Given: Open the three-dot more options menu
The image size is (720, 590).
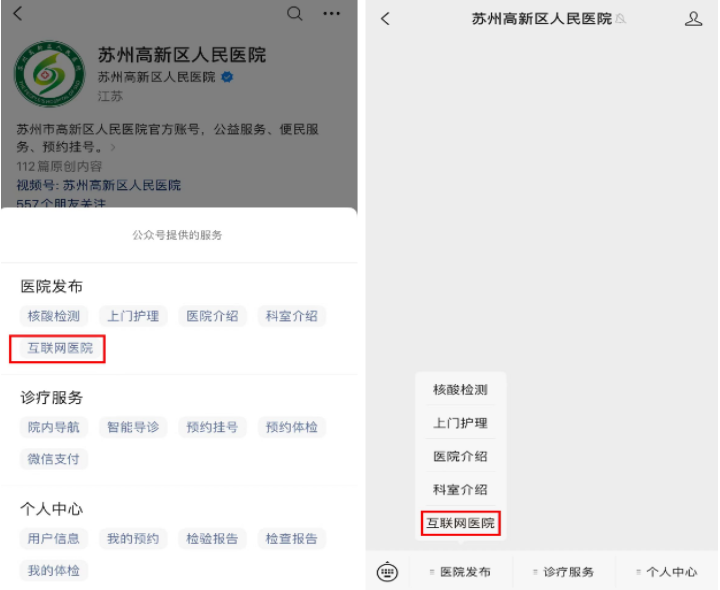Looking at the screenshot, I should pyautogui.click(x=331, y=14).
